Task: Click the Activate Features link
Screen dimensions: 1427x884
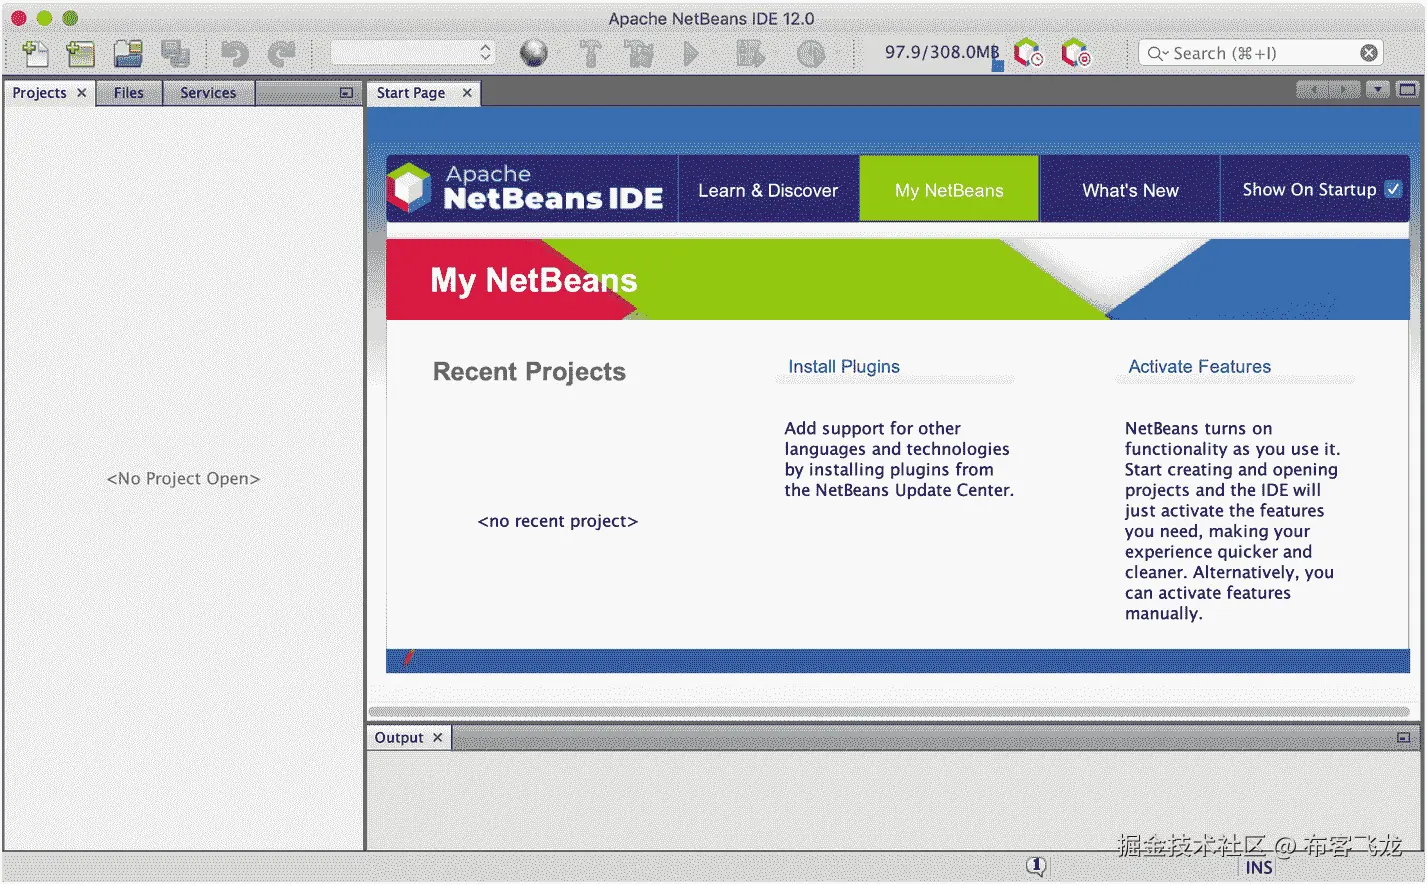Action: pos(1200,367)
